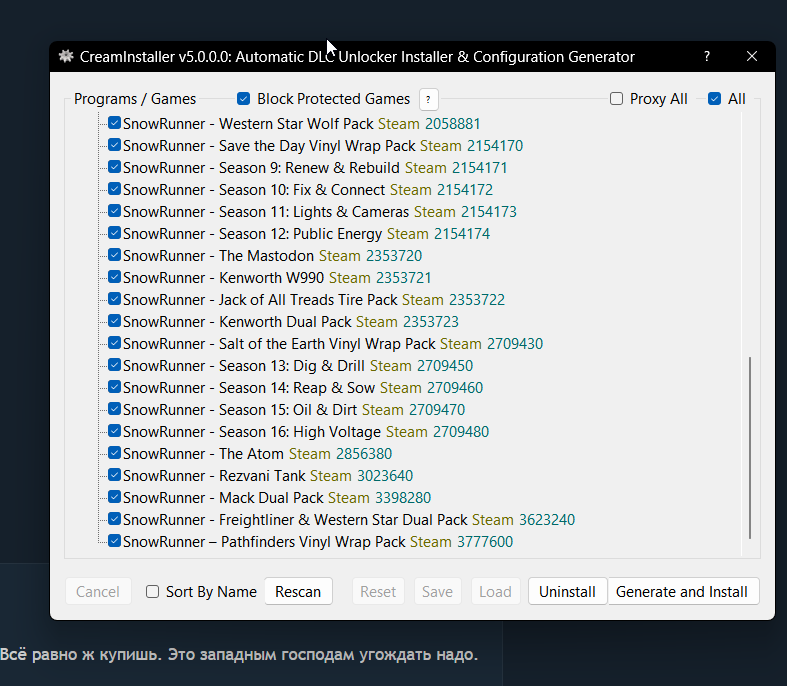Click the Uninstall button

pyautogui.click(x=567, y=592)
